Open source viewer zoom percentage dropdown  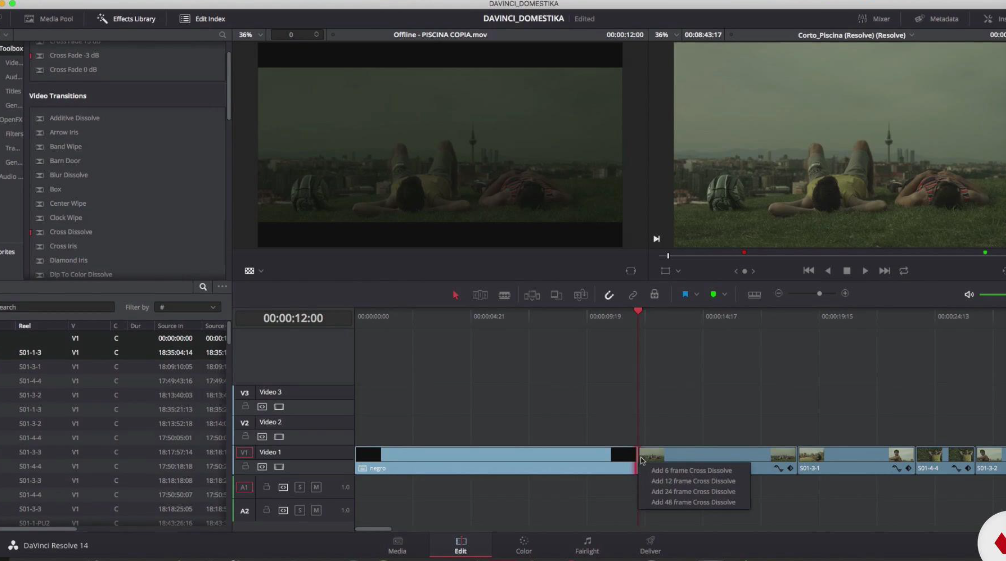249,35
